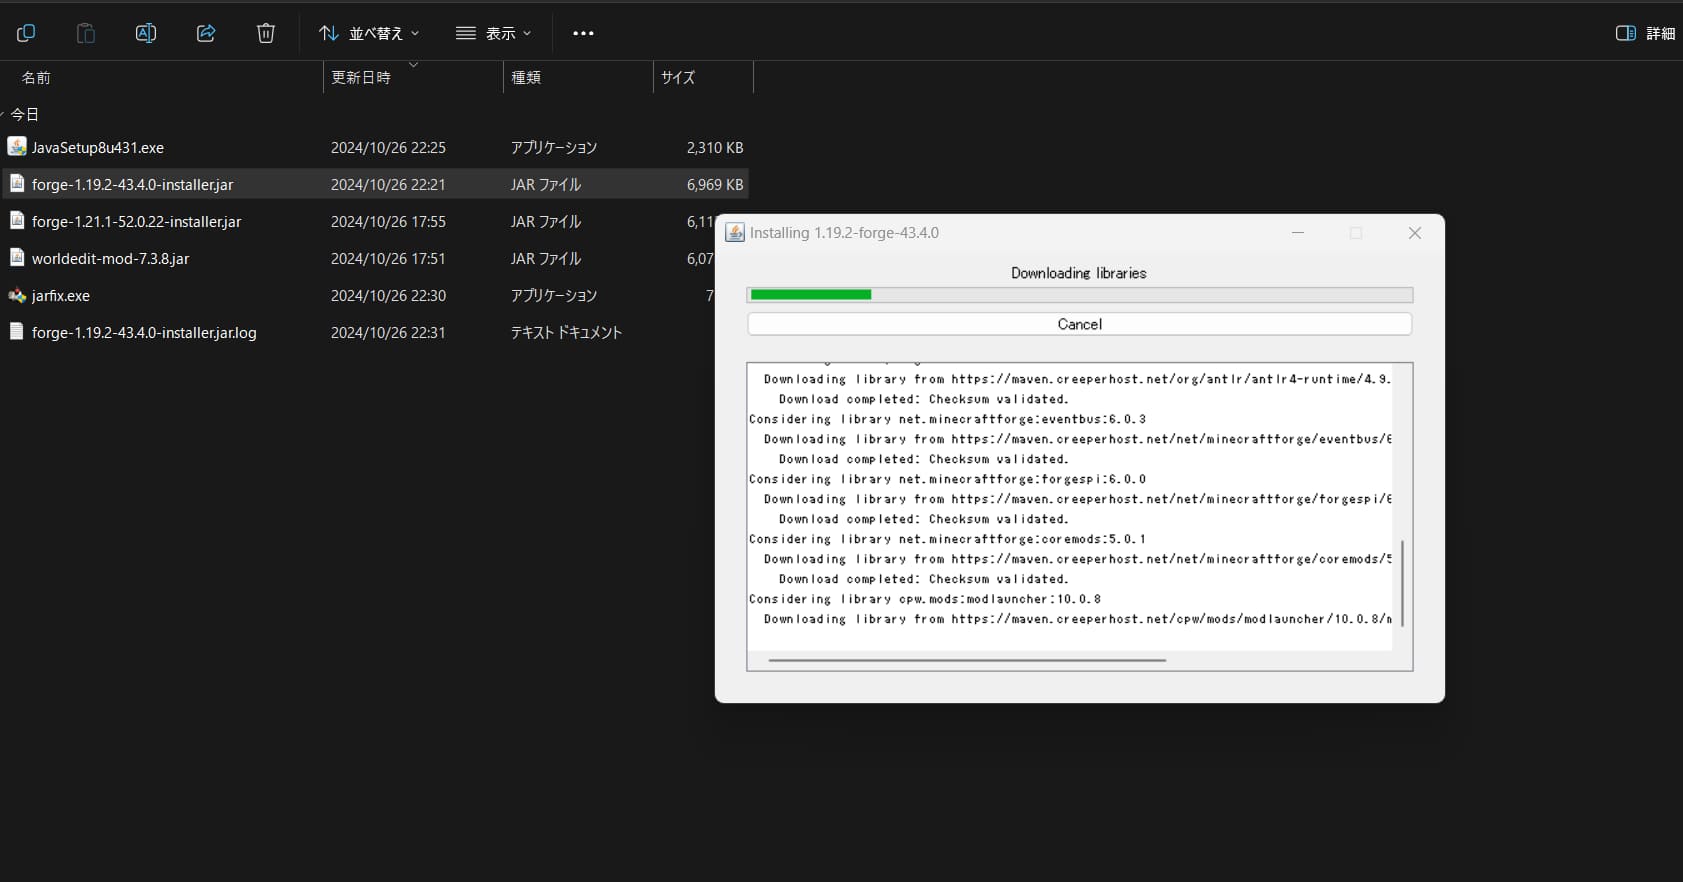Select forge-1.21.1-52.0.22-installer.jar file
The width and height of the screenshot is (1683, 882).
136,222
